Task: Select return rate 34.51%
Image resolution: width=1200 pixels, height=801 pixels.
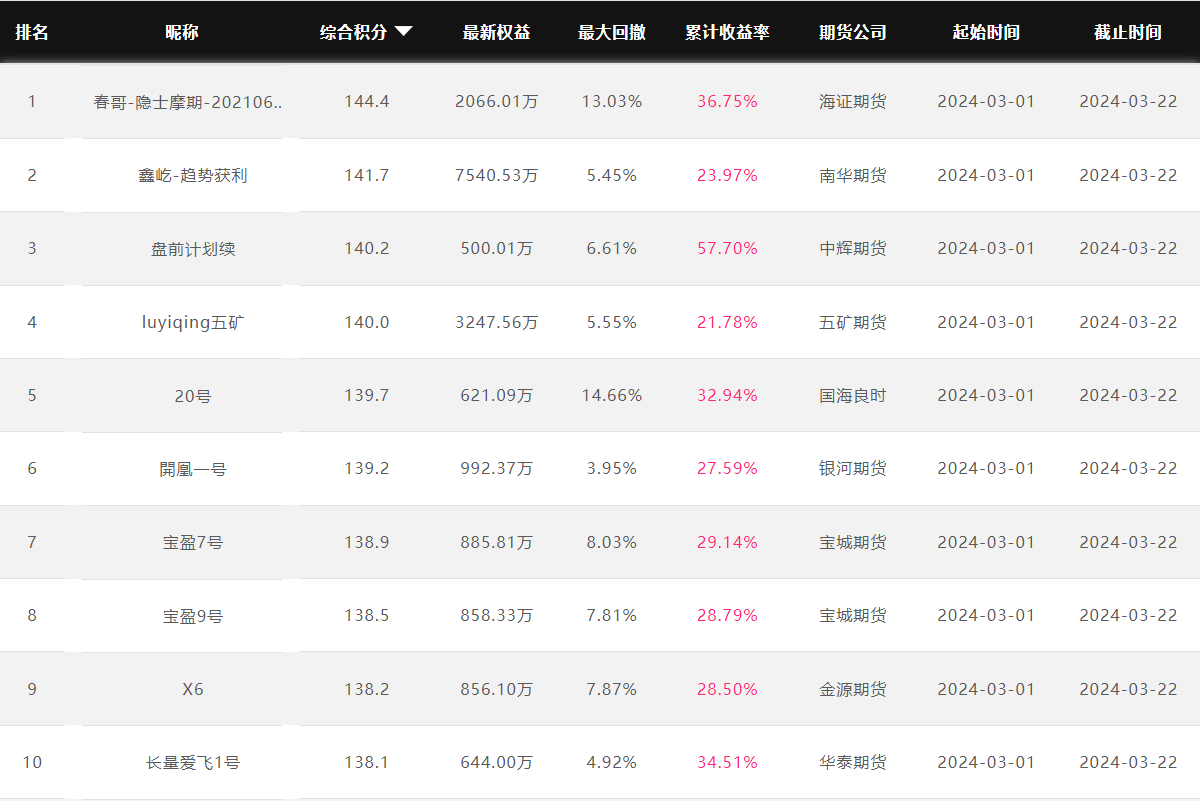Action: (727, 762)
